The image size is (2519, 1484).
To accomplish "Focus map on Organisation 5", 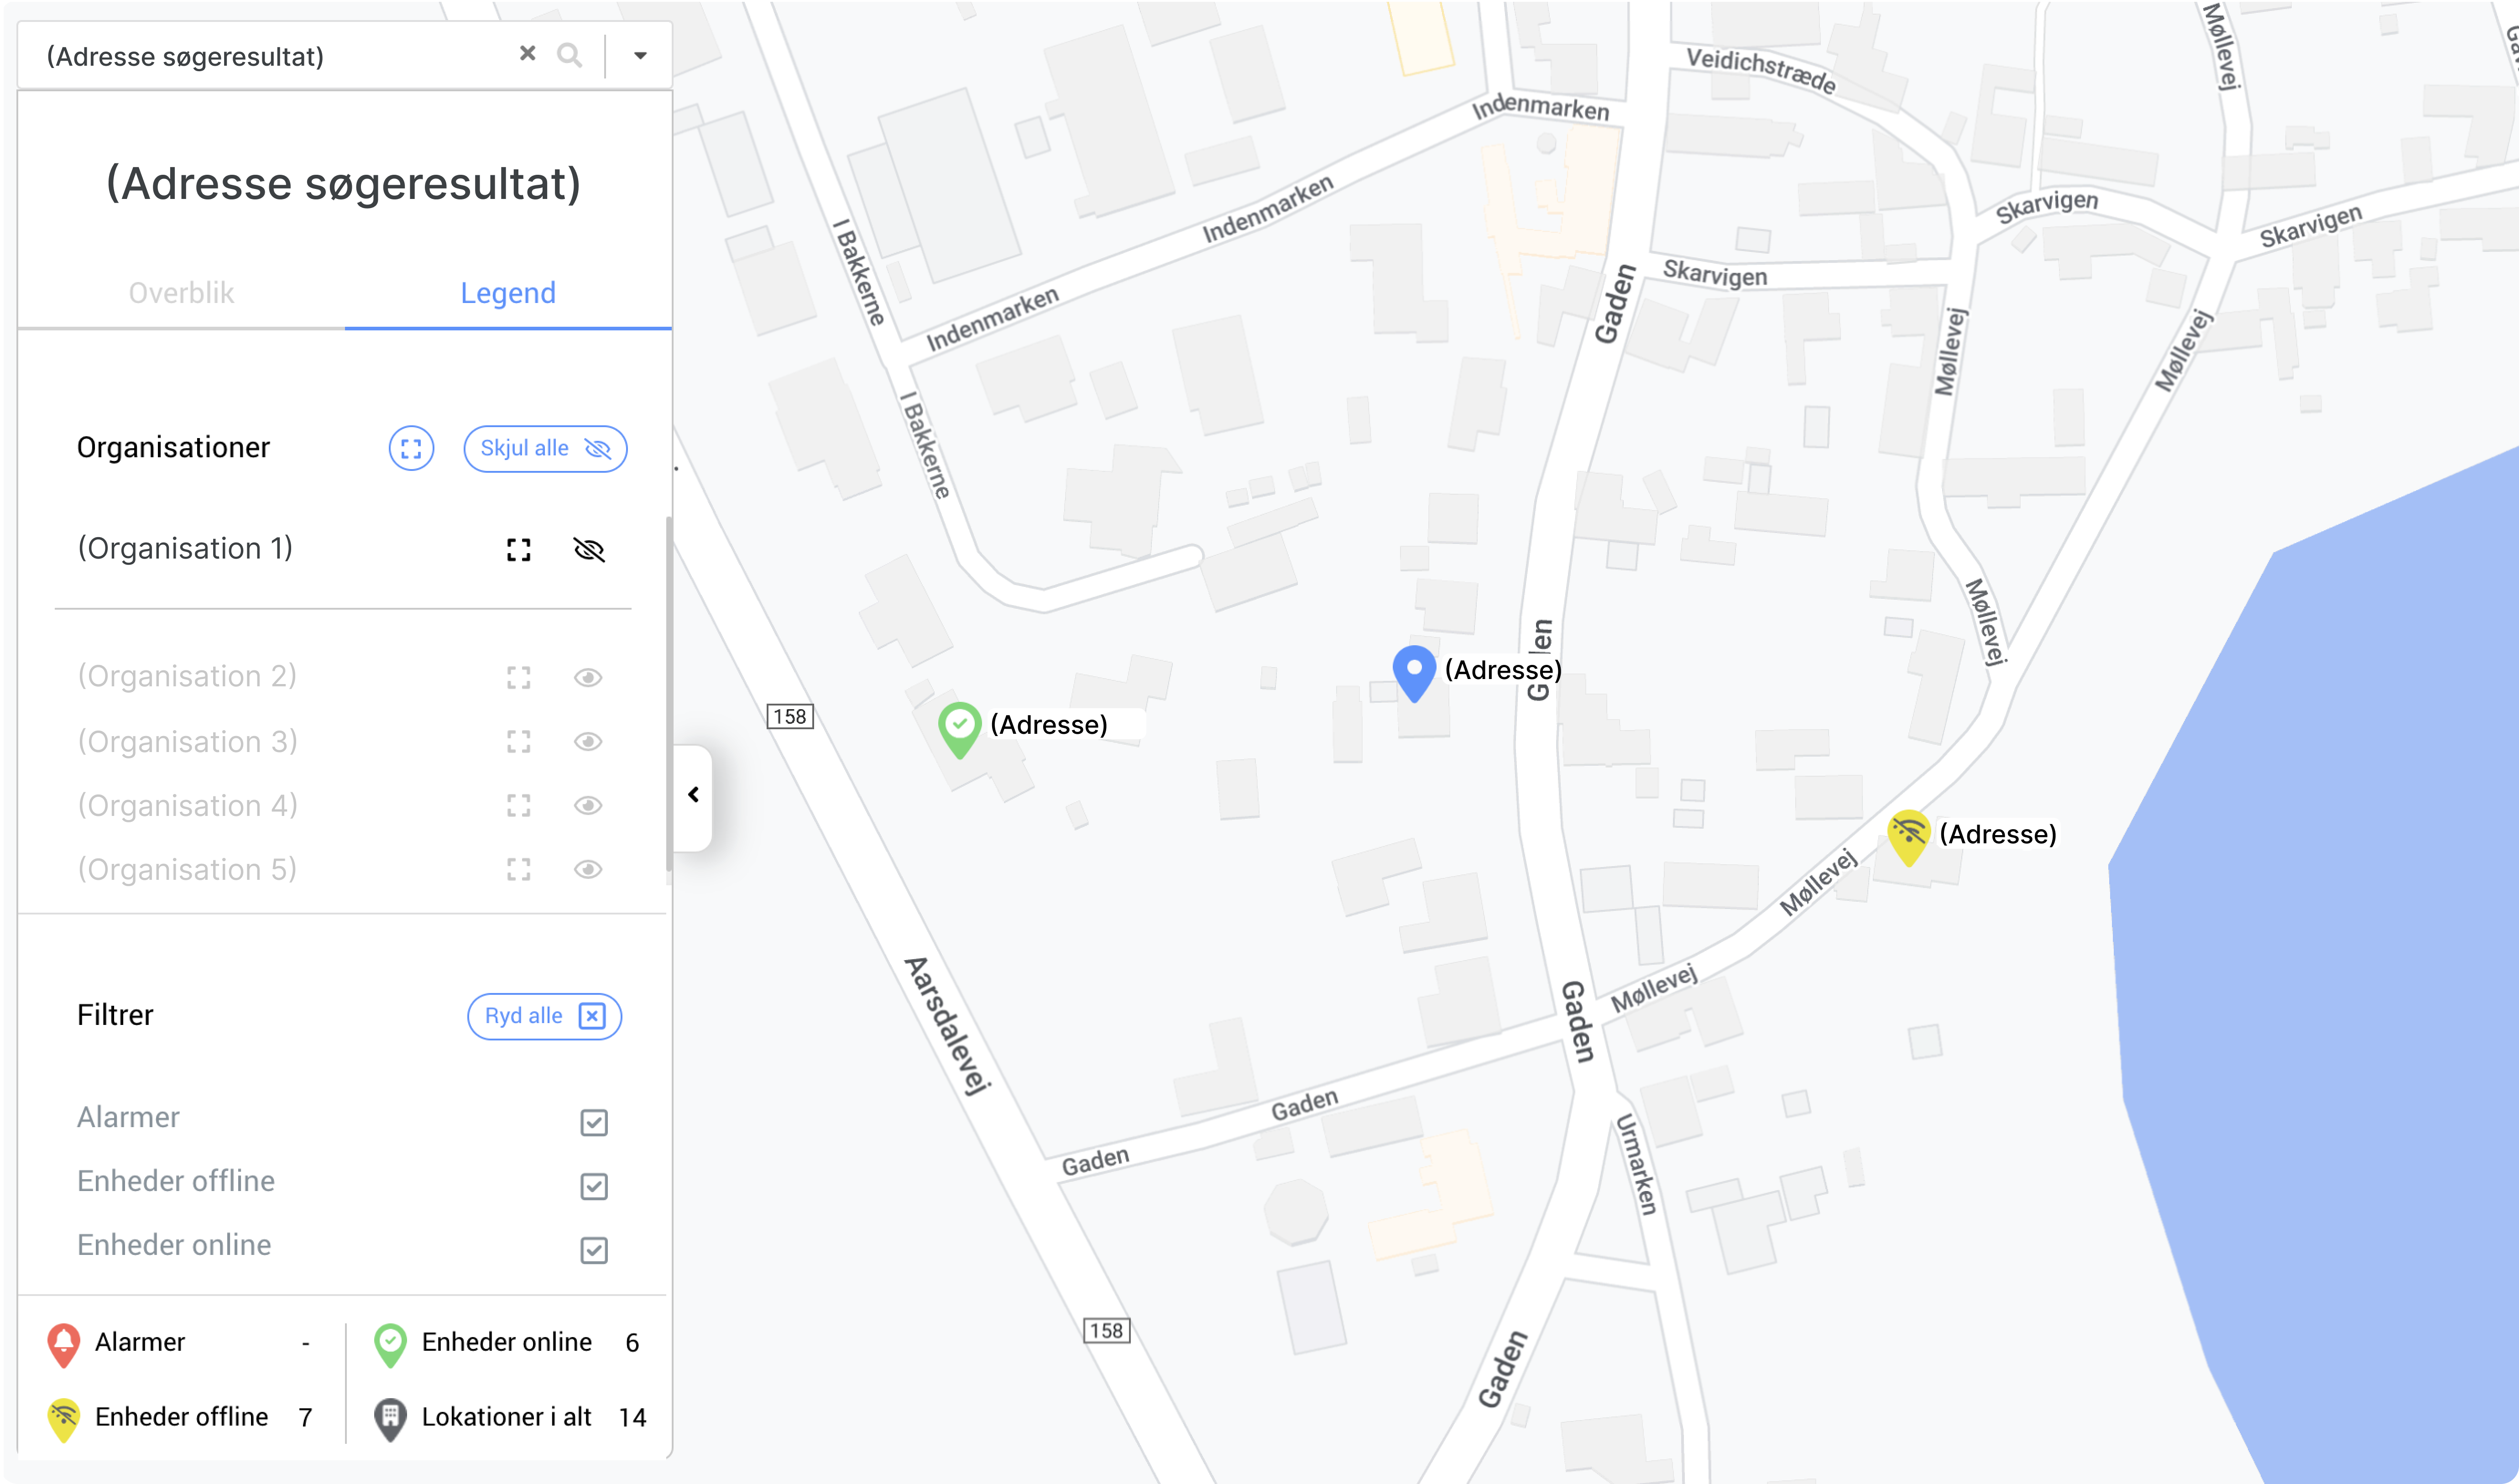I will (518, 870).
